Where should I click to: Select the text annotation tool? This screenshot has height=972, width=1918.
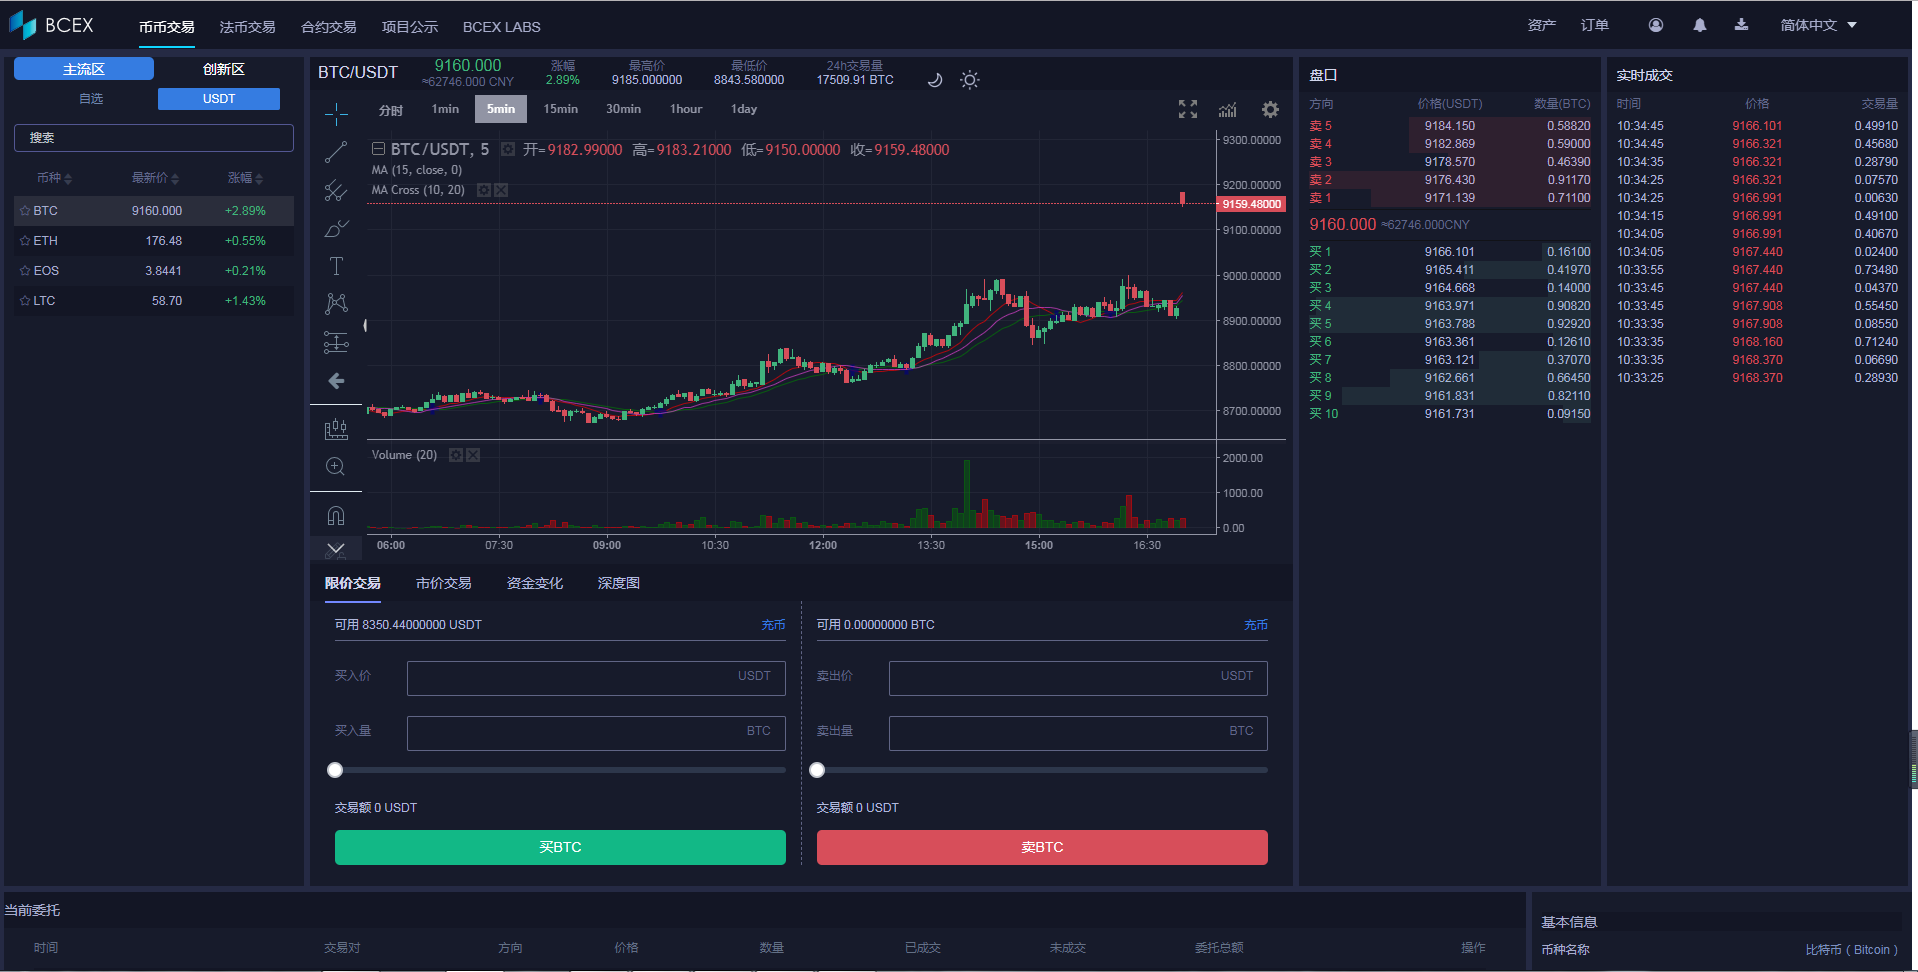click(x=336, y=266)
